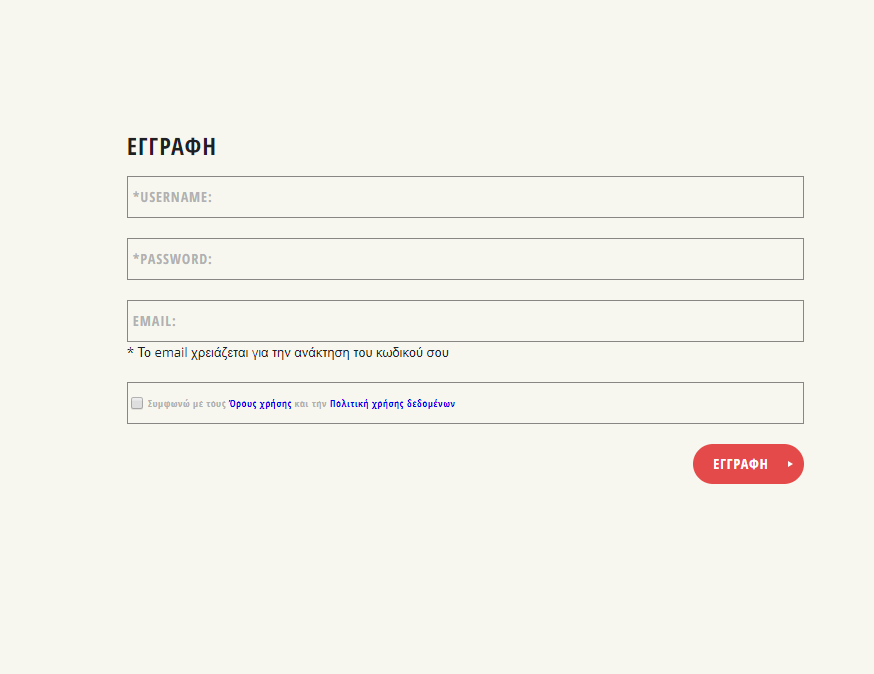Click the right end of the username field
The height and width of the screenshot is (674, 874).
[780, 197]
